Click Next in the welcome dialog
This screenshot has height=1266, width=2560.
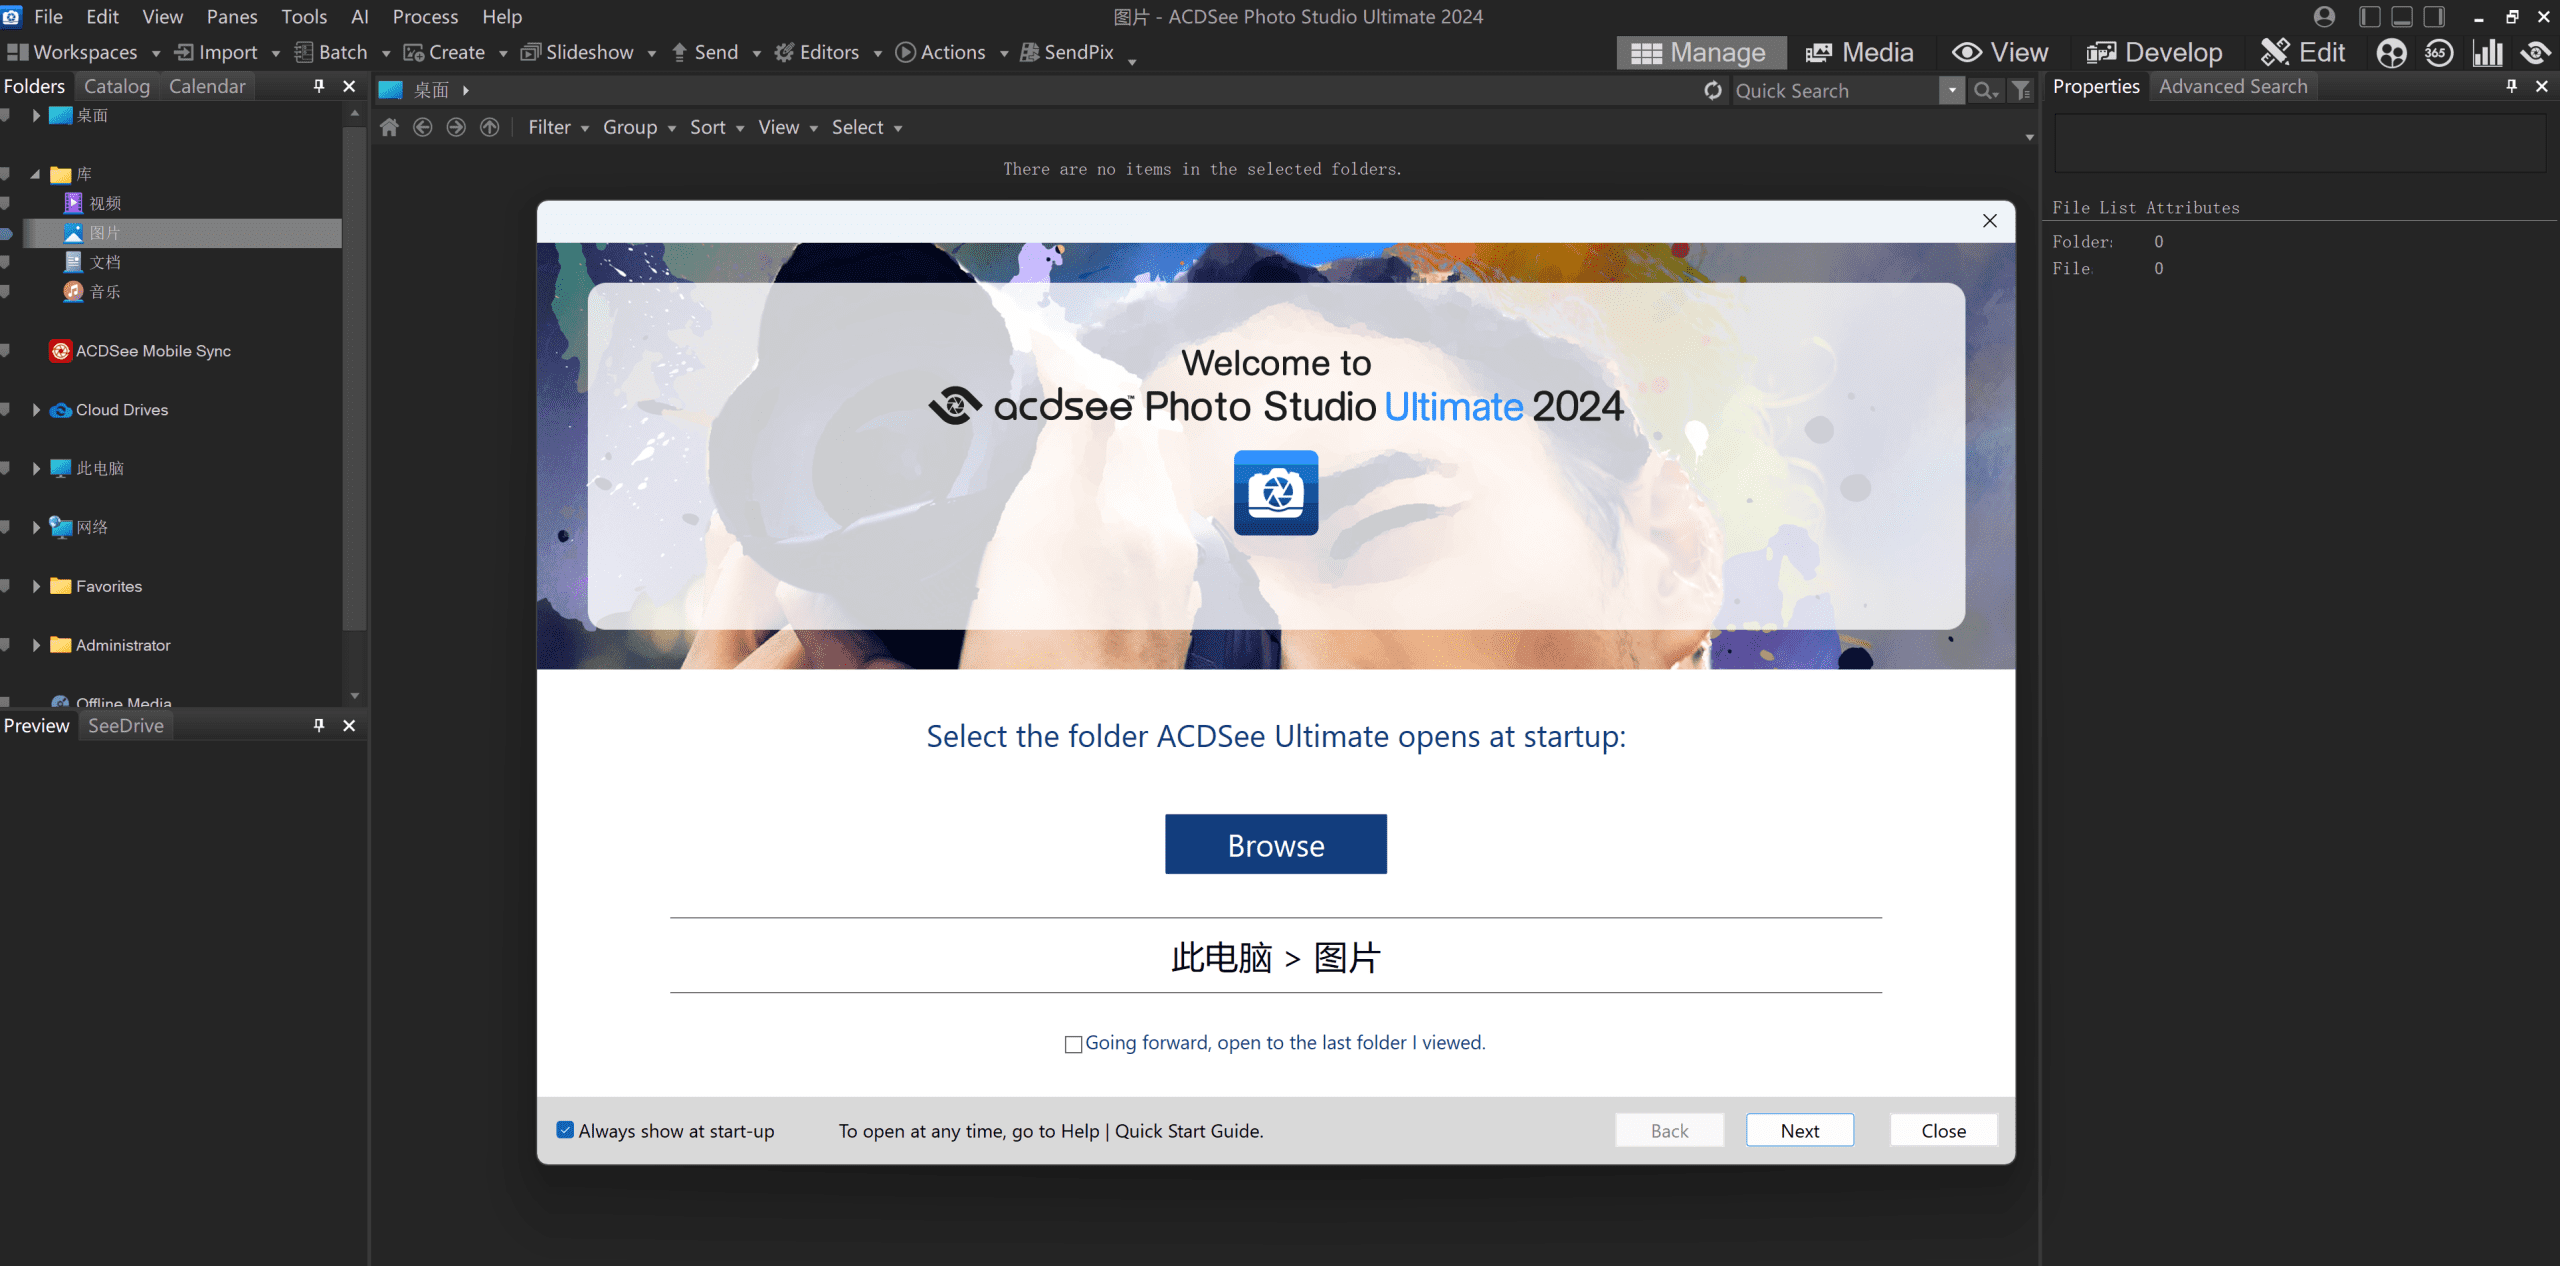pos(1800,1130)
